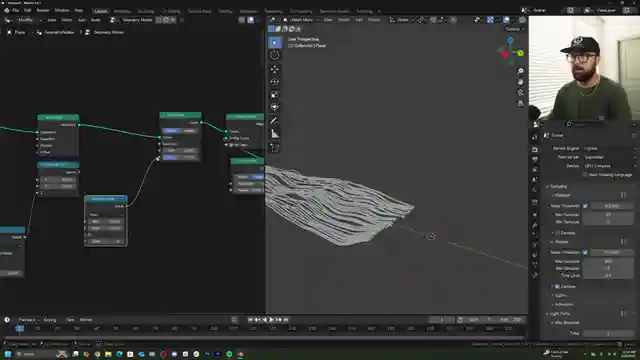The height and width of the screenshot is (360, 640).
Task: Adjust the Time Limit field
Action: click(x=608, y=276)
